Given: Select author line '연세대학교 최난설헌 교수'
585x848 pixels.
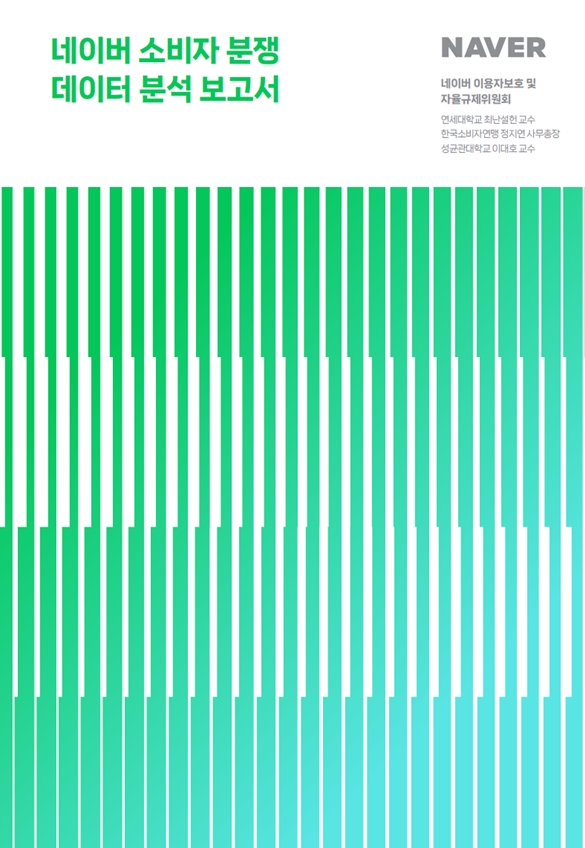Looking at the screenshot, I should 488,120.
